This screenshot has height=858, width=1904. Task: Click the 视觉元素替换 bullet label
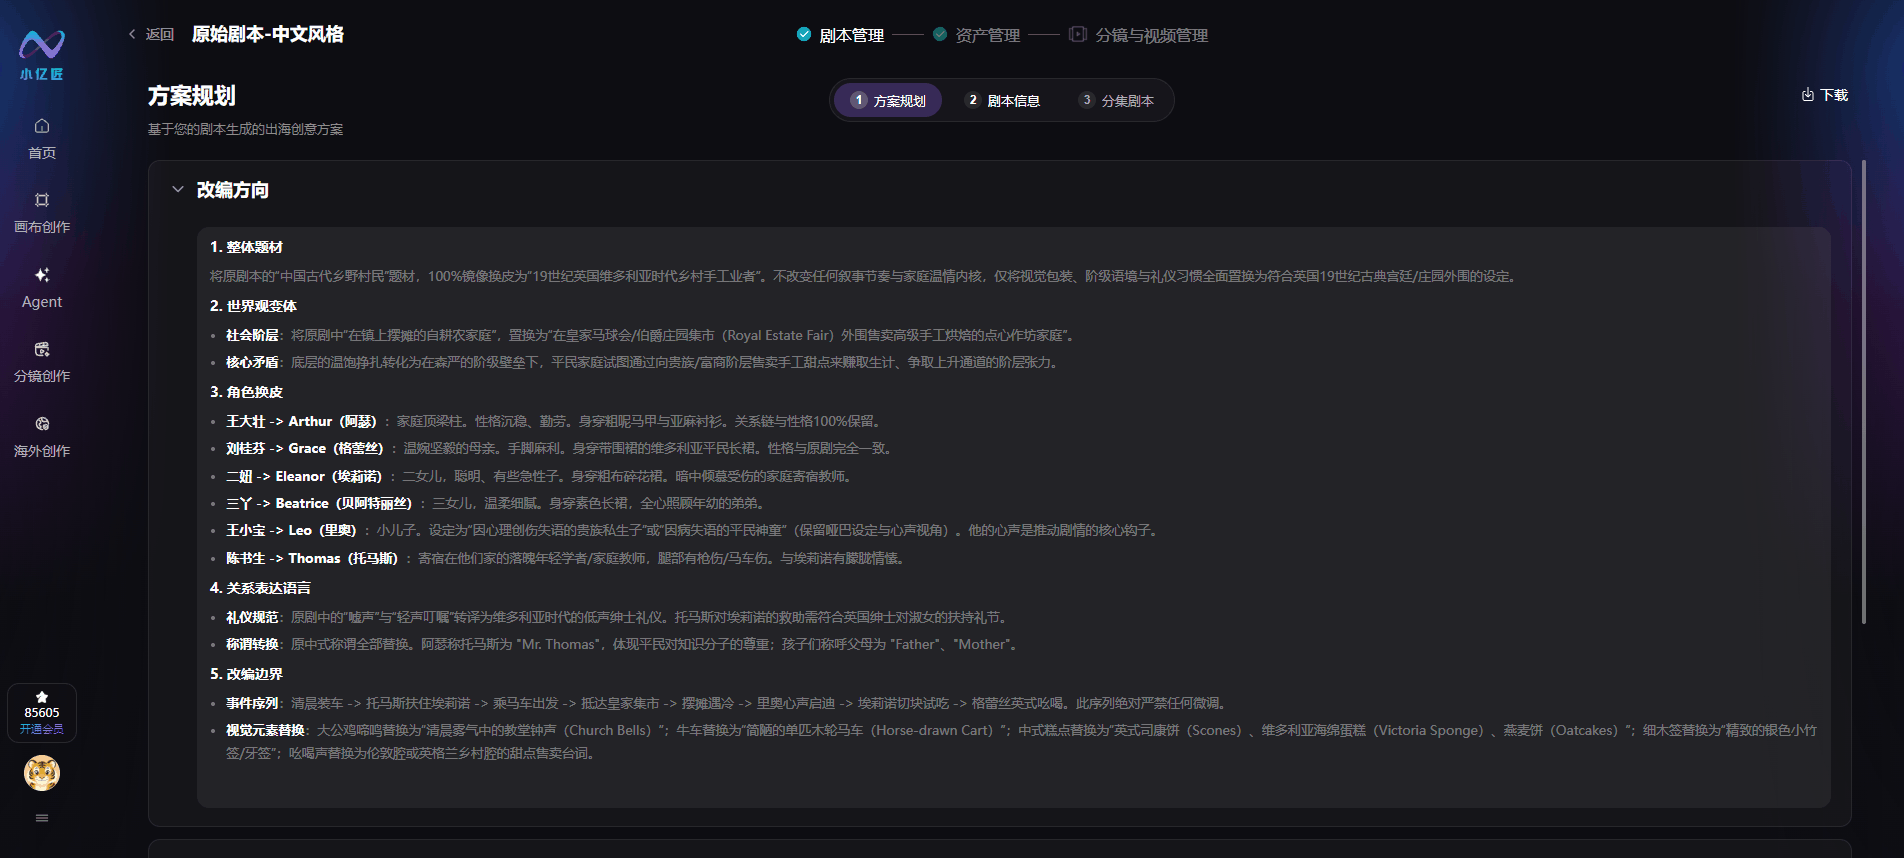click(265, 730)
